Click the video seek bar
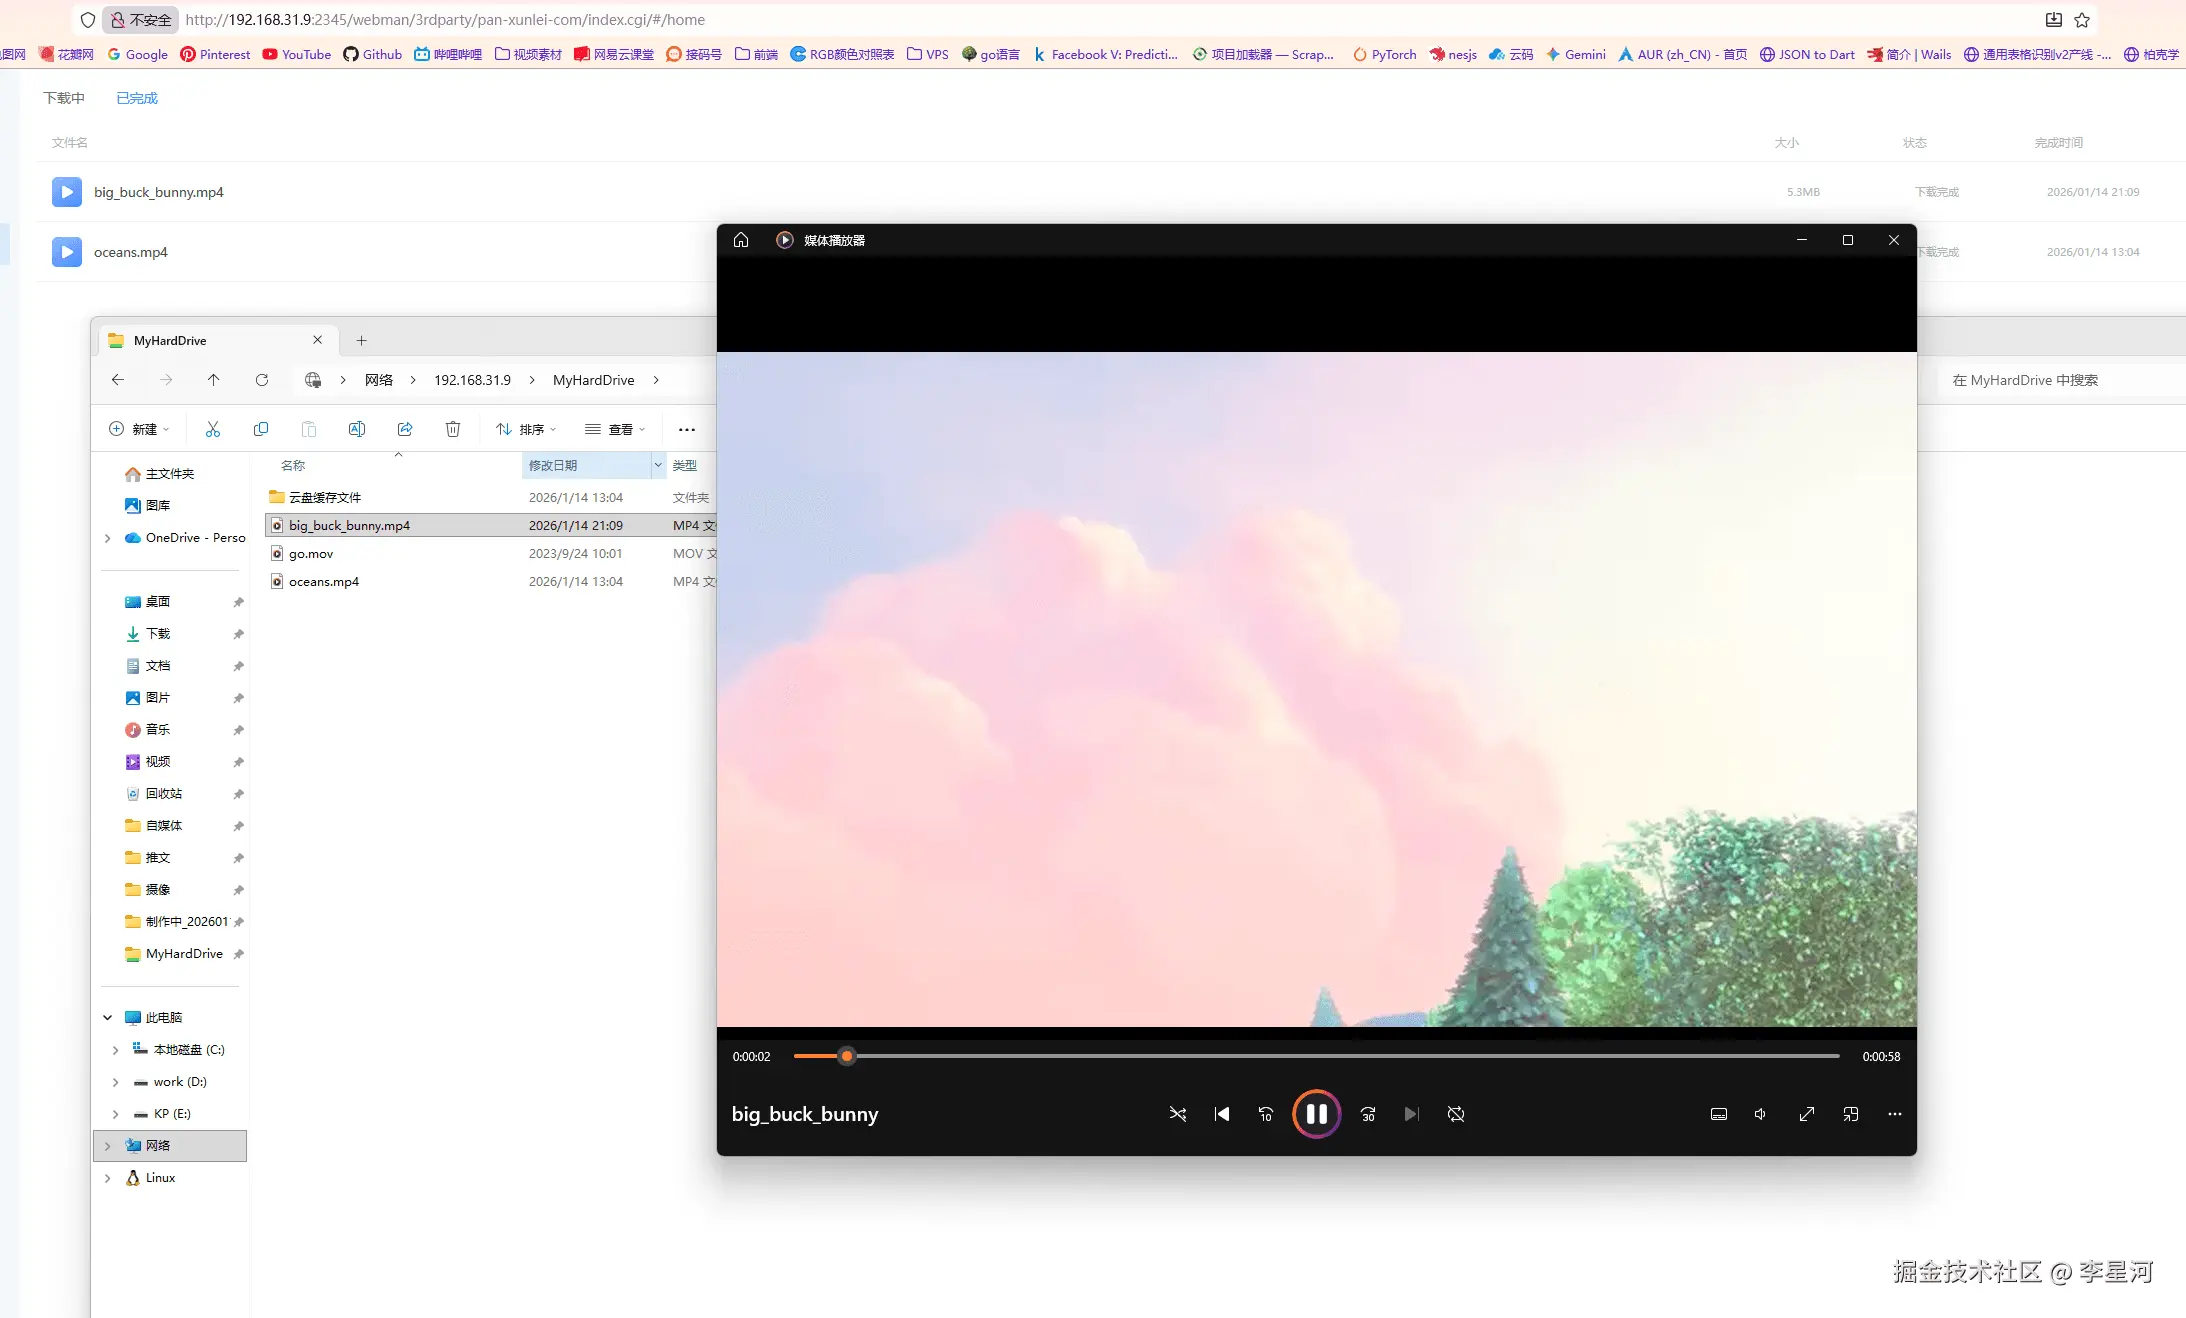Viewport: 2186px width, 1318px height. click(x=1300, y=1056)
